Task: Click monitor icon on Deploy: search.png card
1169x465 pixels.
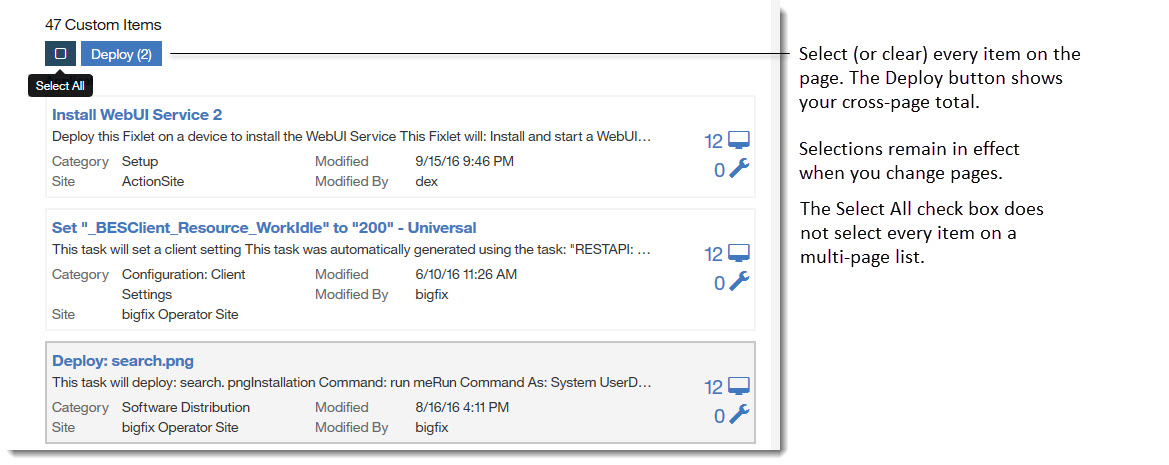Action: pos(739,387)
